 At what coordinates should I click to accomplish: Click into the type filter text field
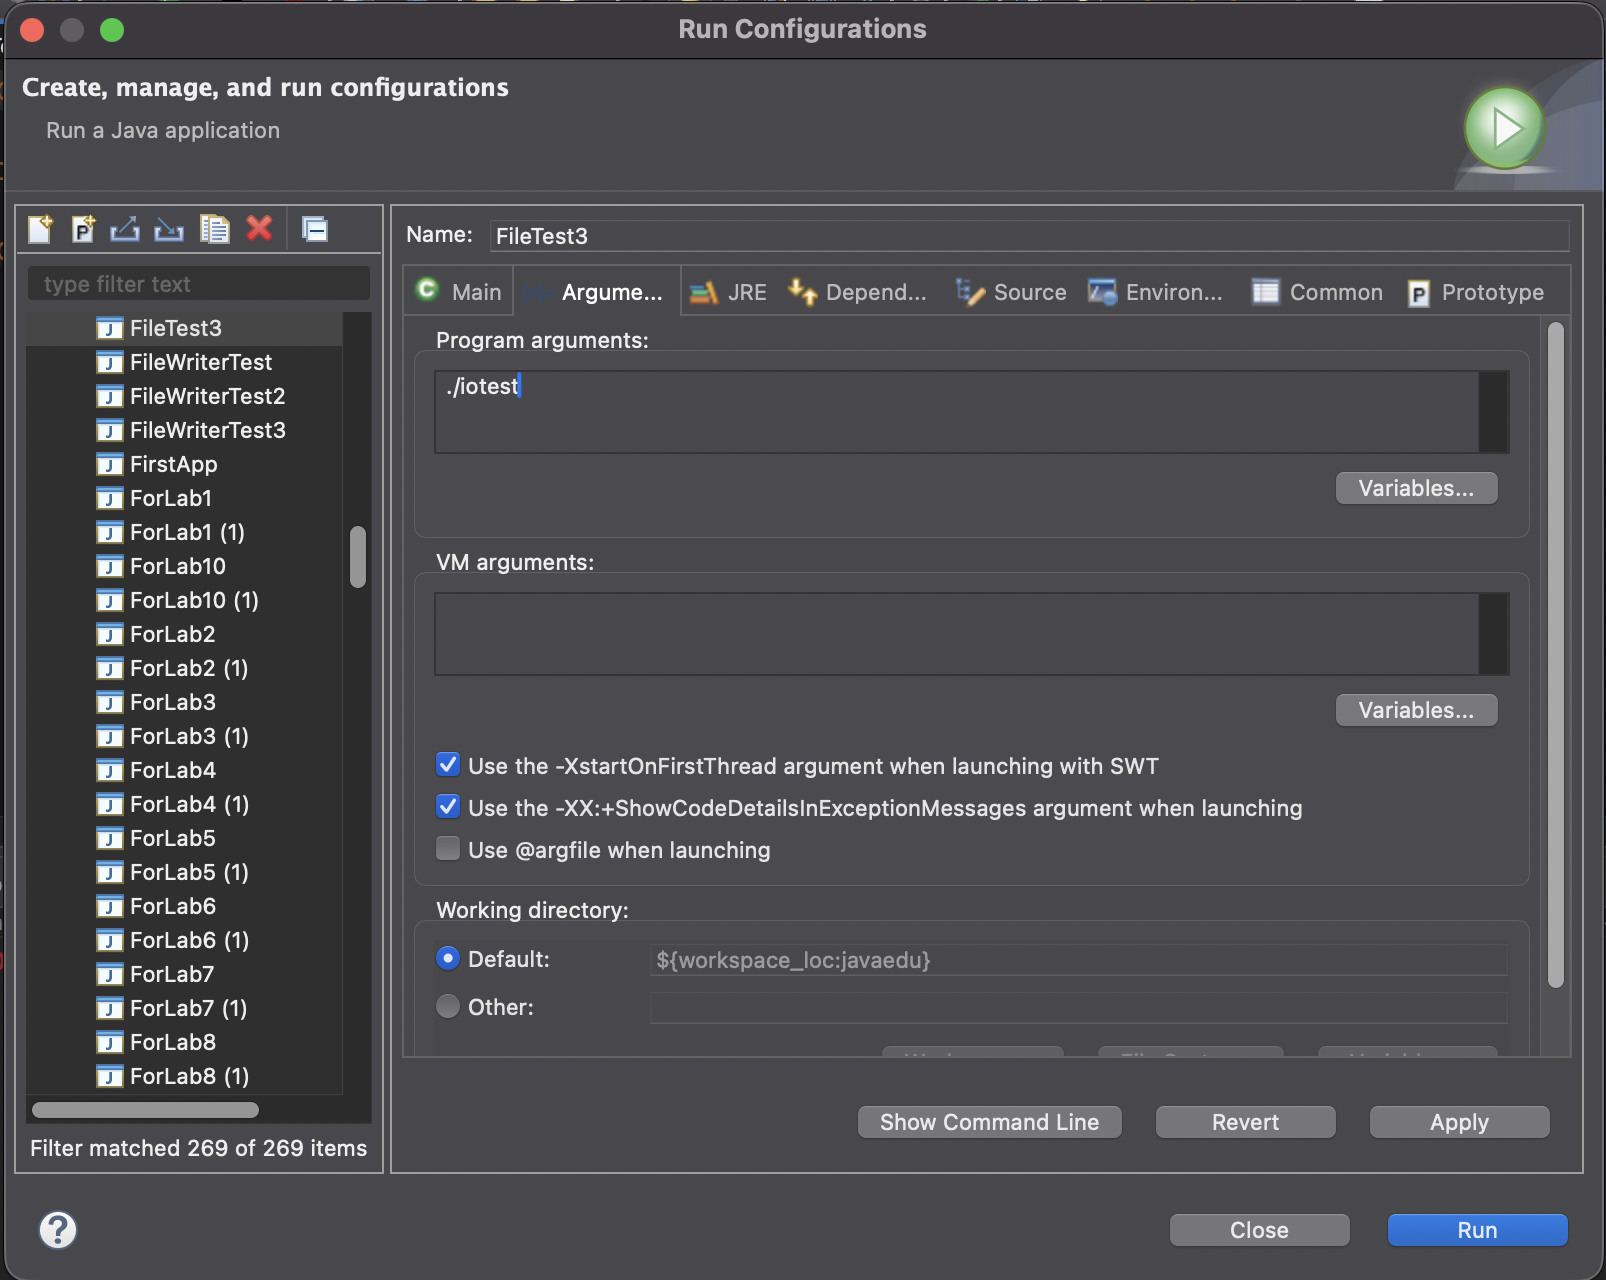click(x=199, y=284)
